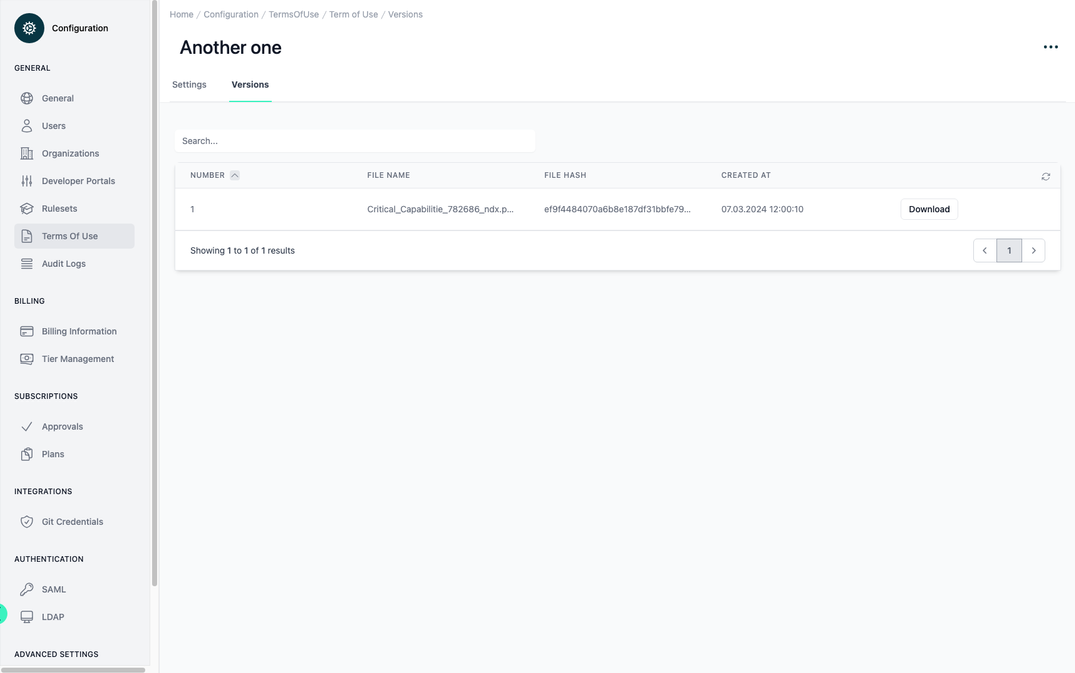
Task: Open the Audit Logs panel
Action: (66, 261)
